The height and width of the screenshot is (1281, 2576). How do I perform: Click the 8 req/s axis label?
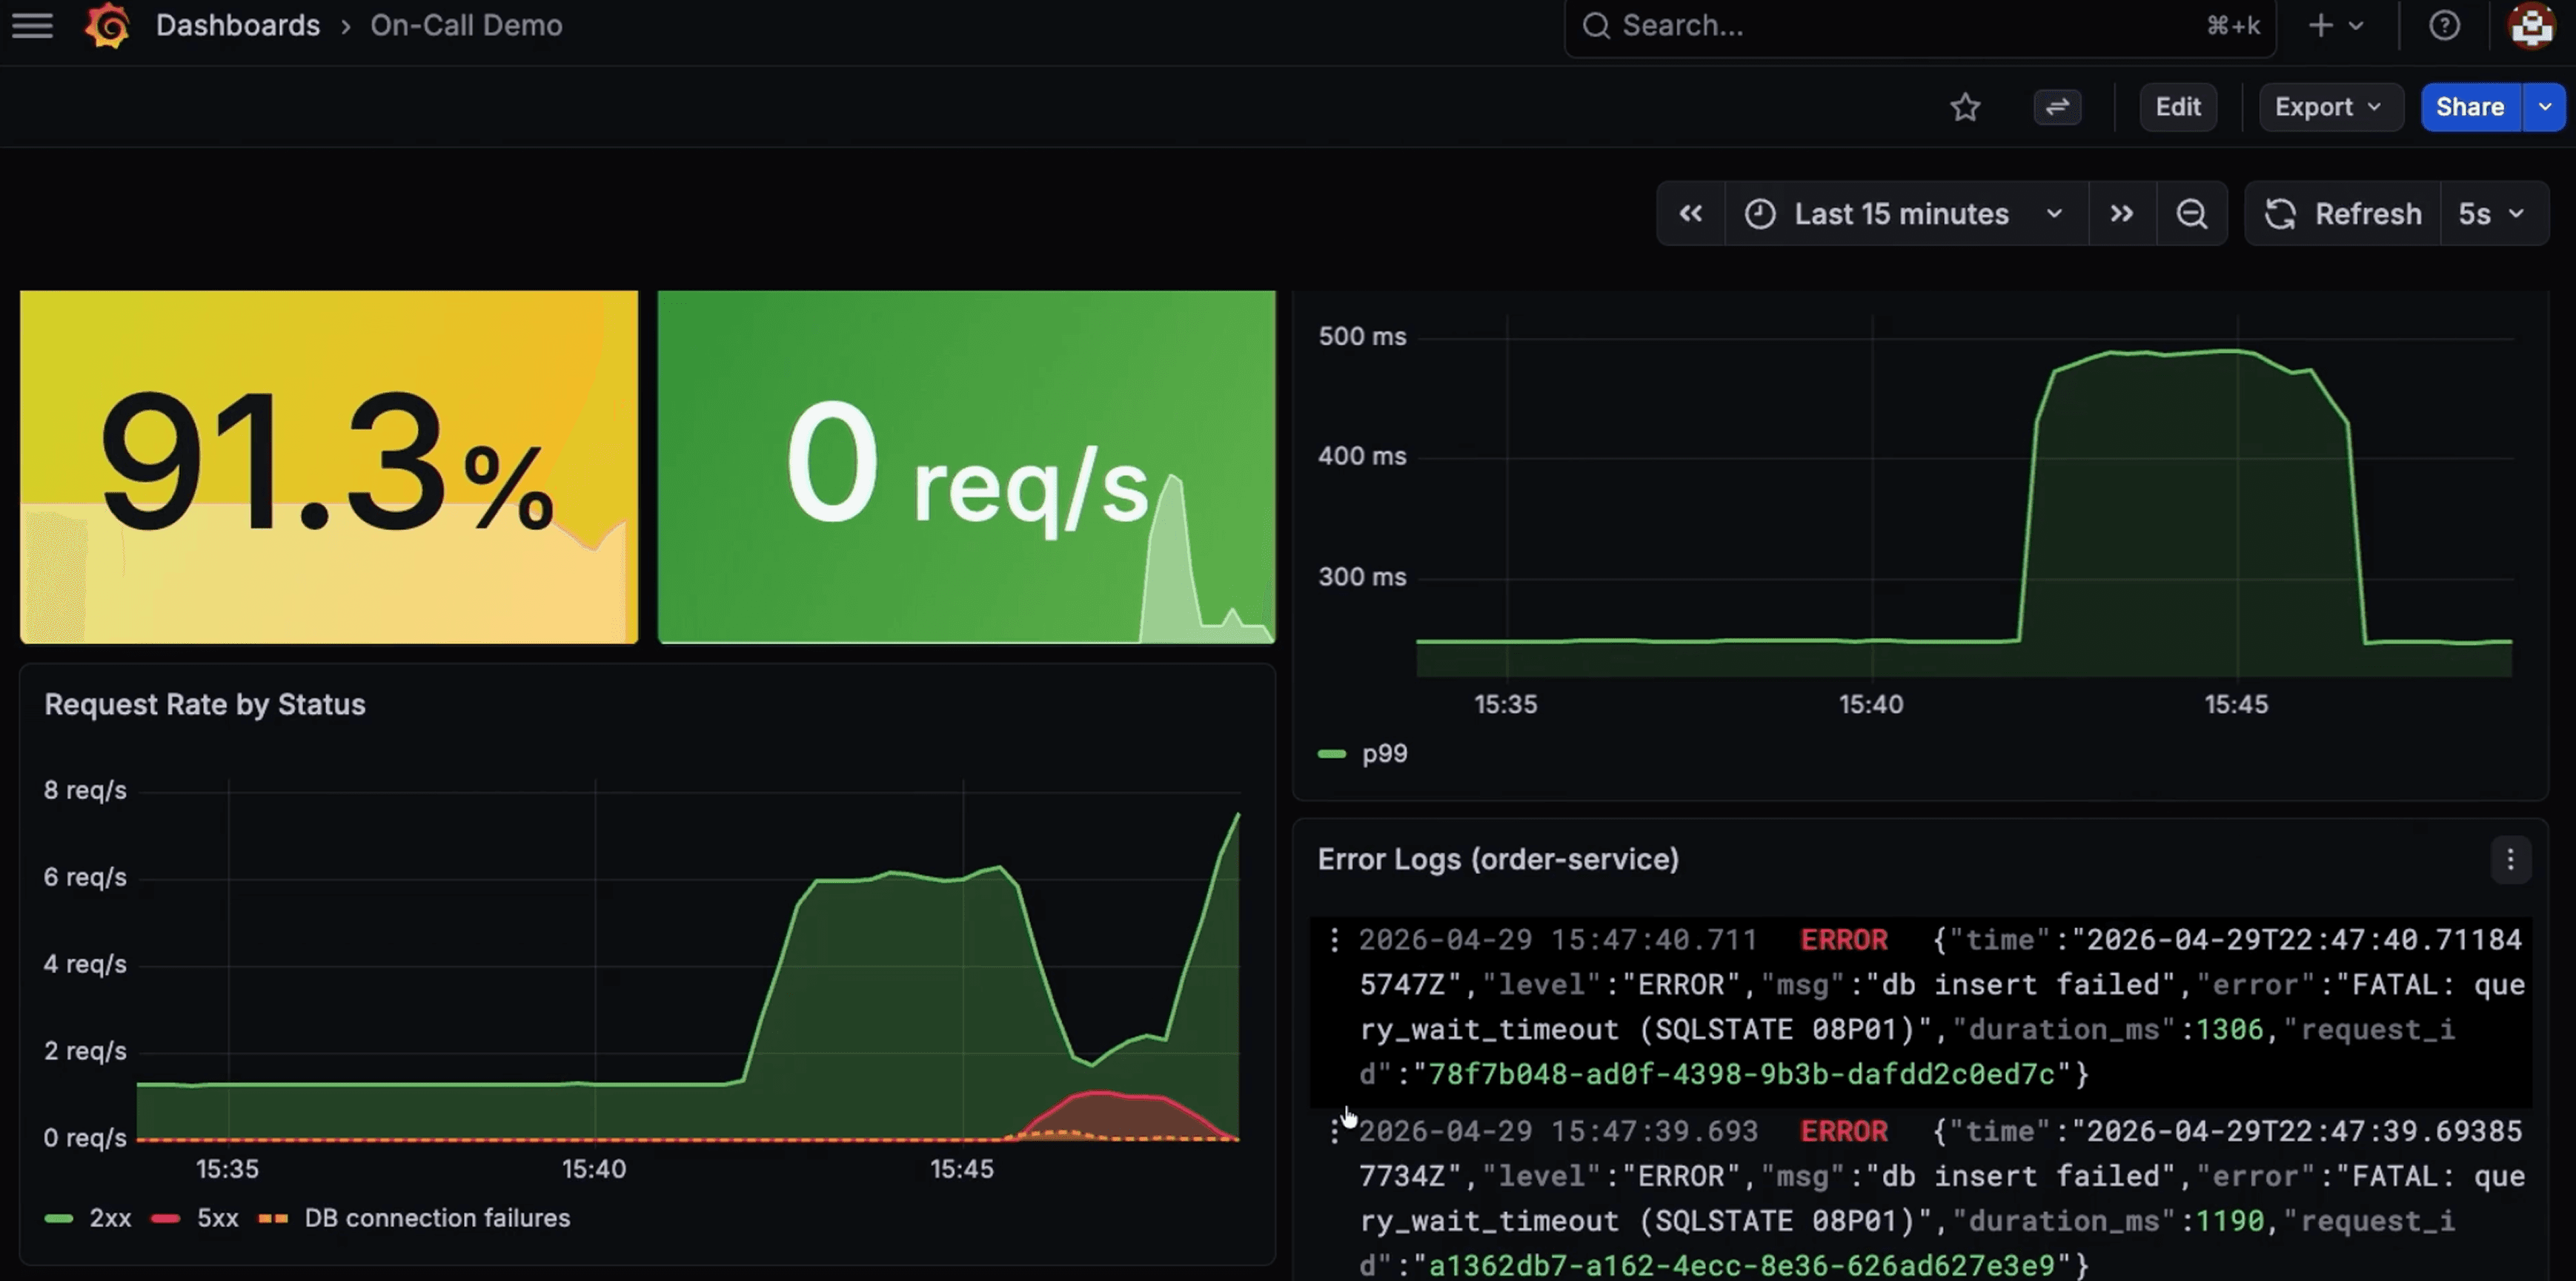85,790
